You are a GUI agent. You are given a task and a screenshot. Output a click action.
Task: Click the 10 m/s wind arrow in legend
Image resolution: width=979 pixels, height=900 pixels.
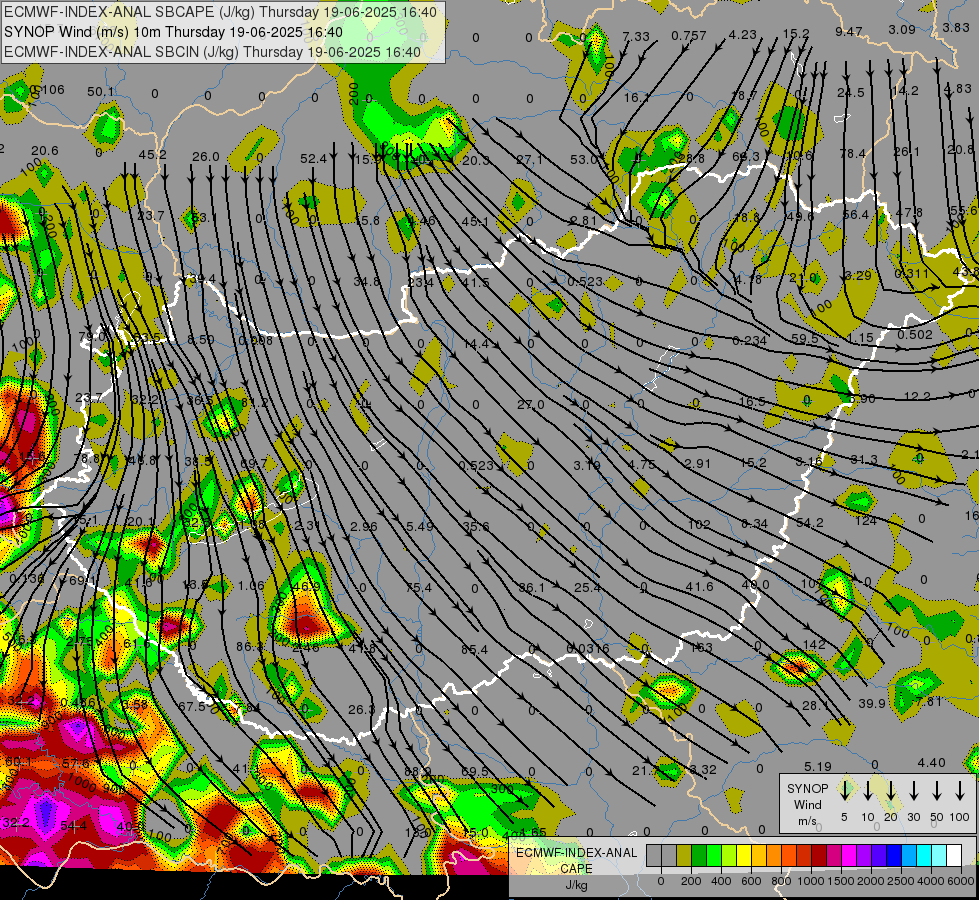(868, 790)
